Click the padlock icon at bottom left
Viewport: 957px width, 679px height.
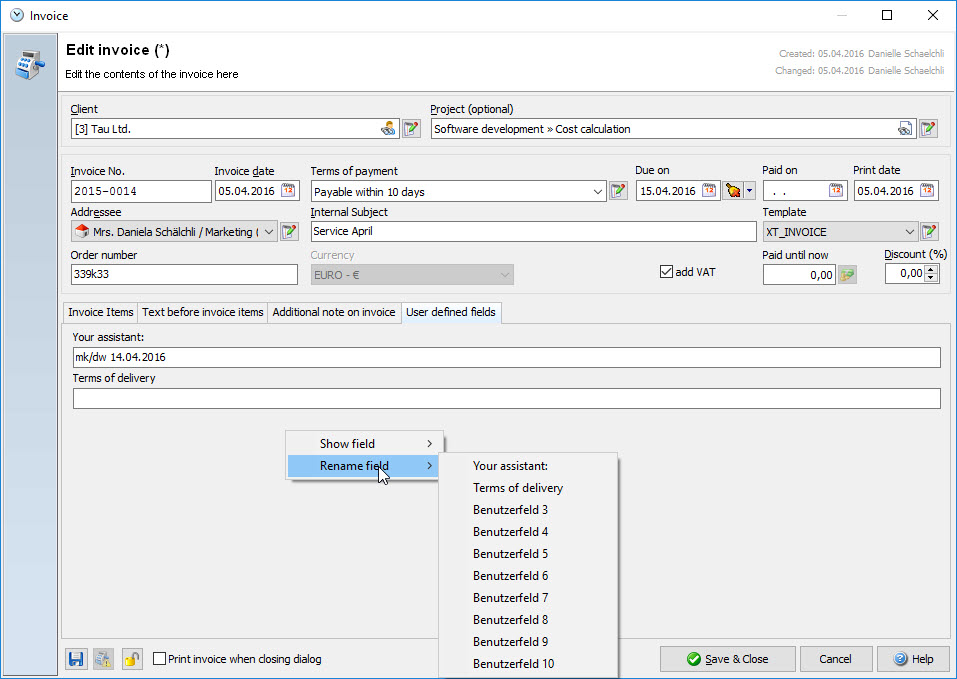click(132, 659)
